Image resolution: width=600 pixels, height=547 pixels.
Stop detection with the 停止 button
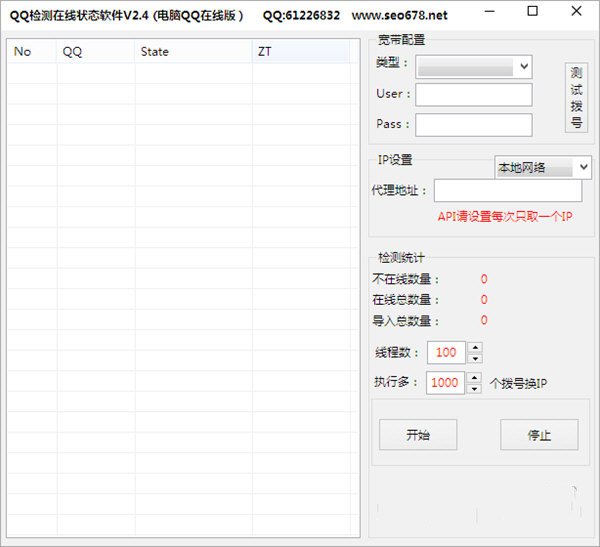click(x=538, y=435)
